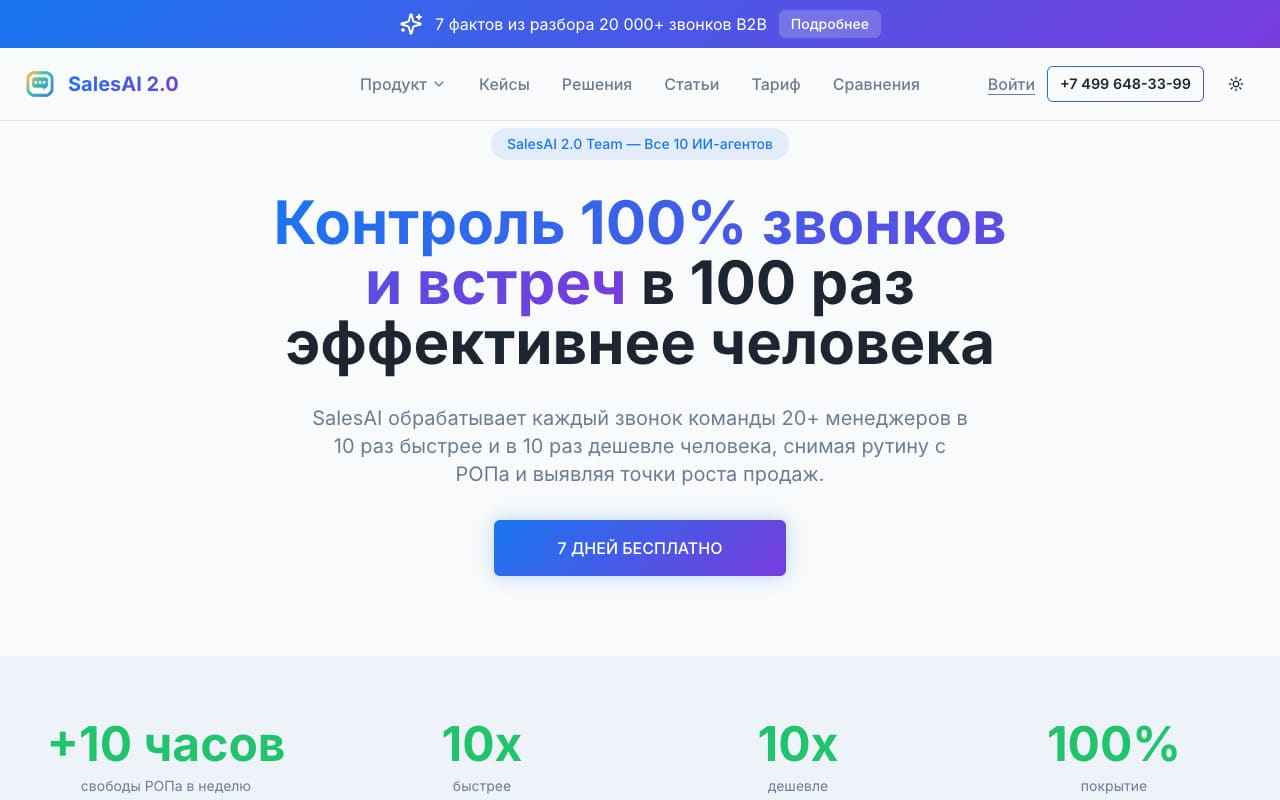Click the 100% покрытие statistic

pyautogui.click(x=1113, y=743)
